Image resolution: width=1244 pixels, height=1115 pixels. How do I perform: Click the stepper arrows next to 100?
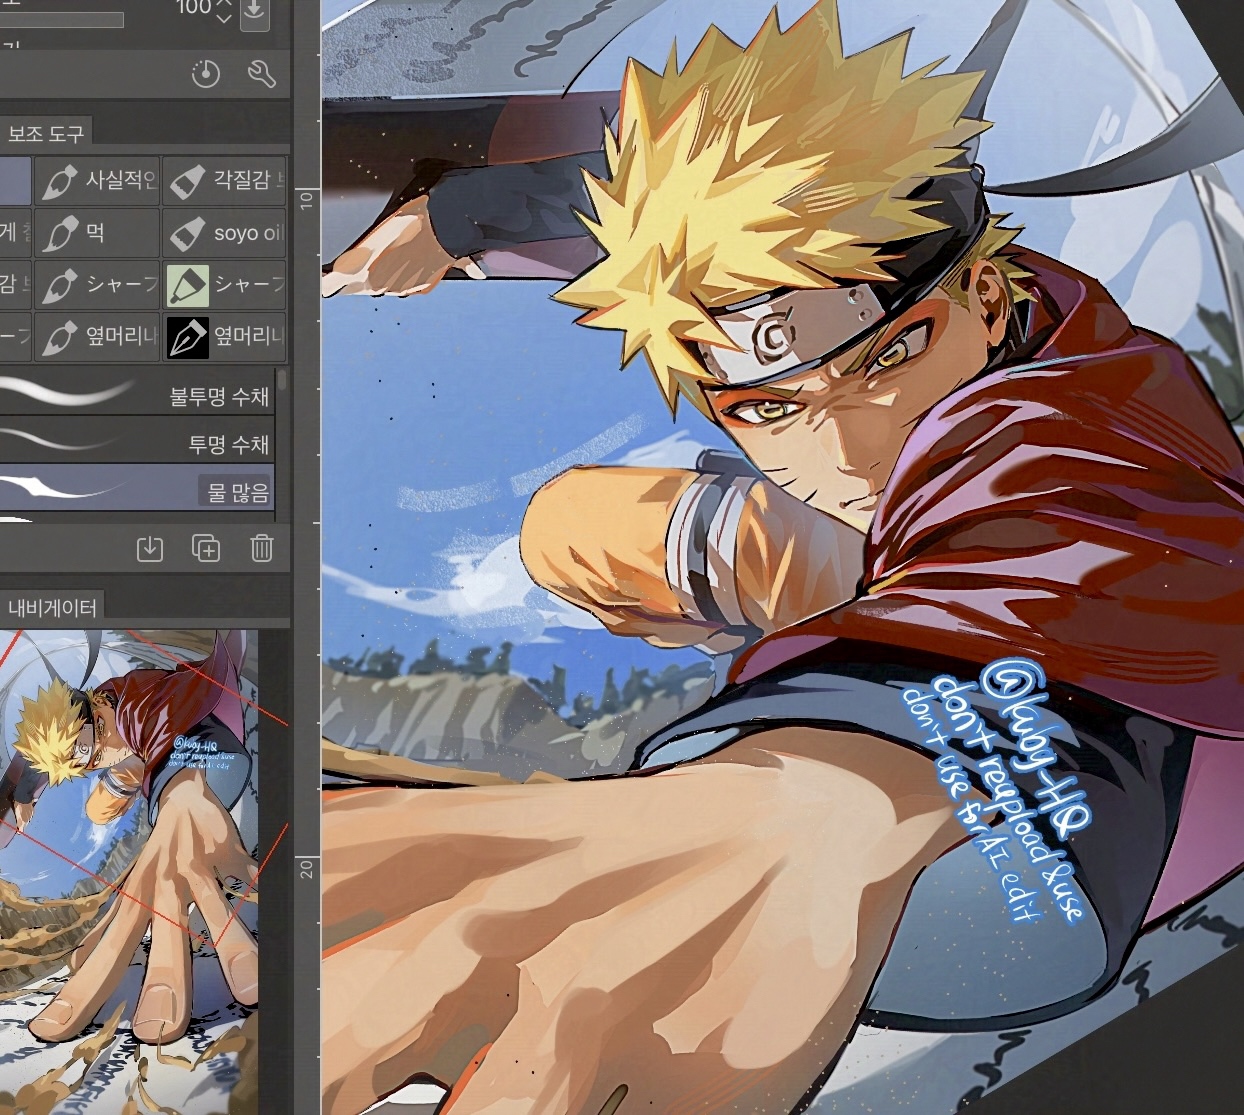point(224,12)
